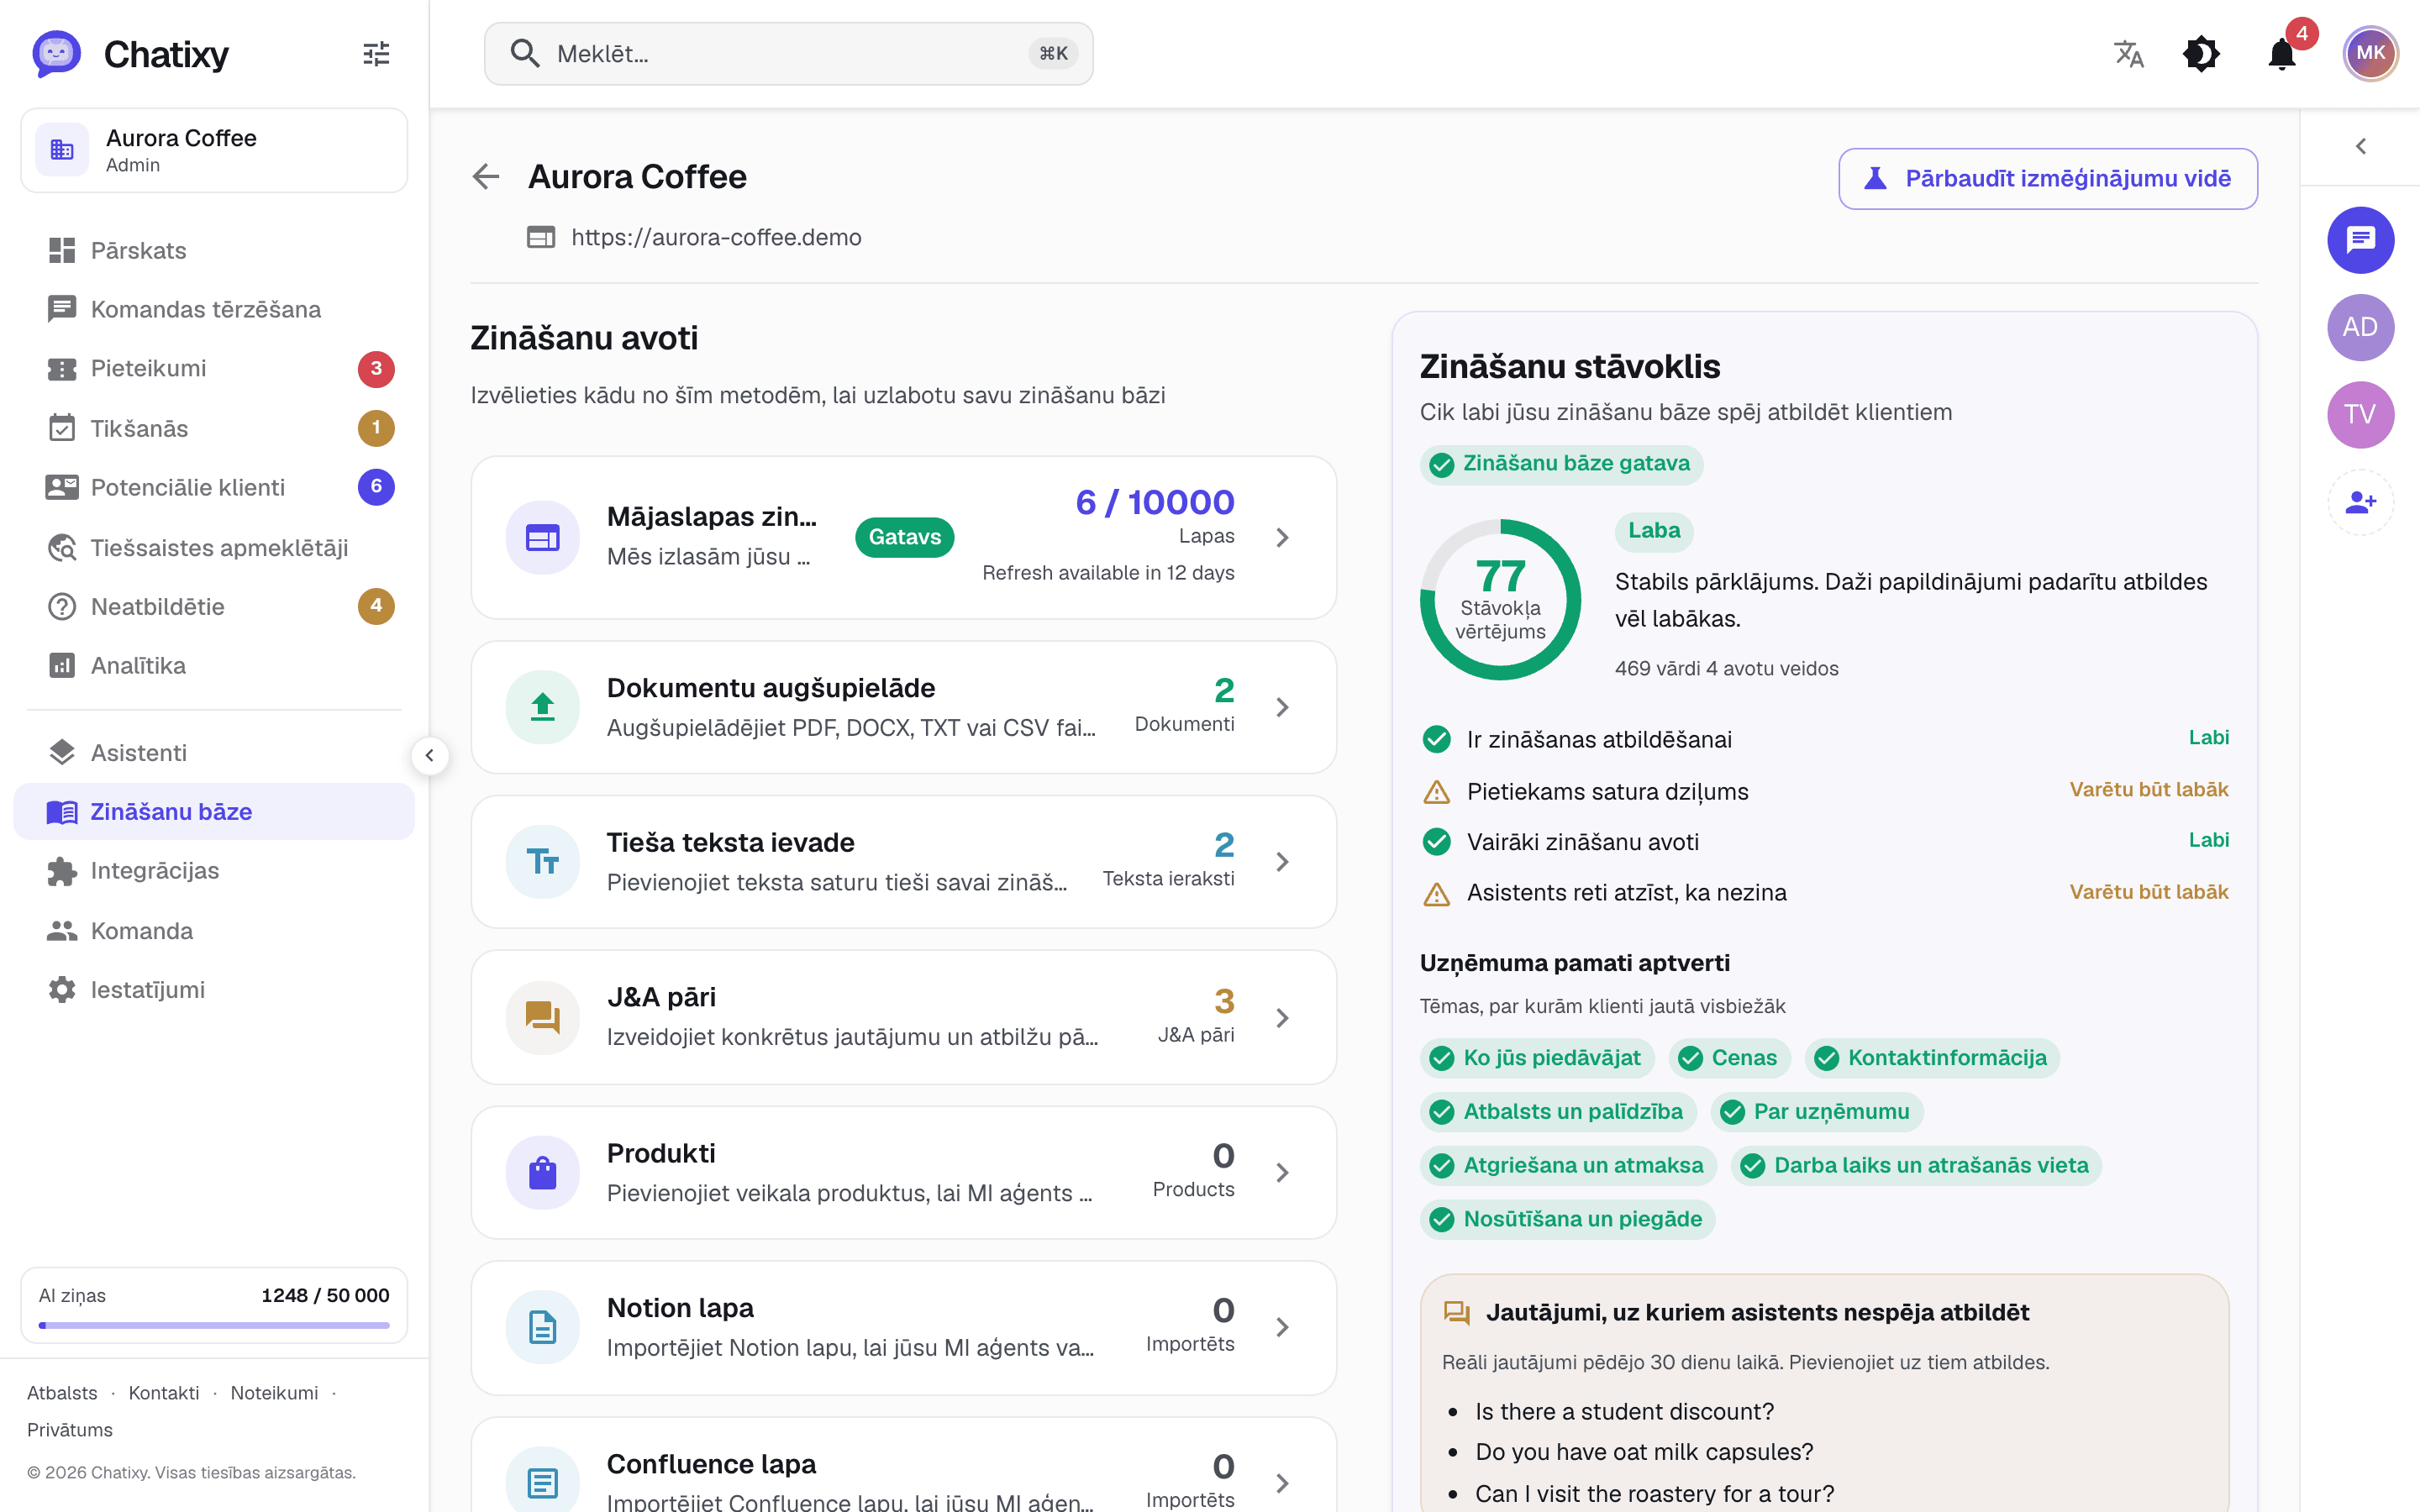Open Tikšanās in the sidebar

click(214, 428)
